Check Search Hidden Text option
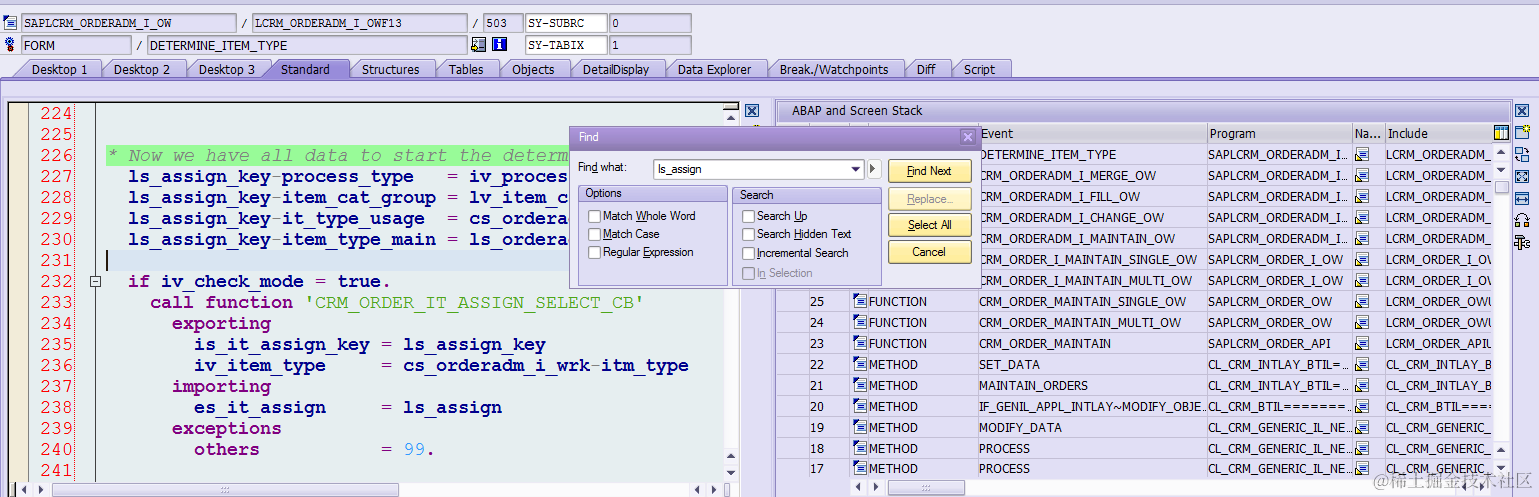This screenshot has height=497, width=1539. click(749, 234)
